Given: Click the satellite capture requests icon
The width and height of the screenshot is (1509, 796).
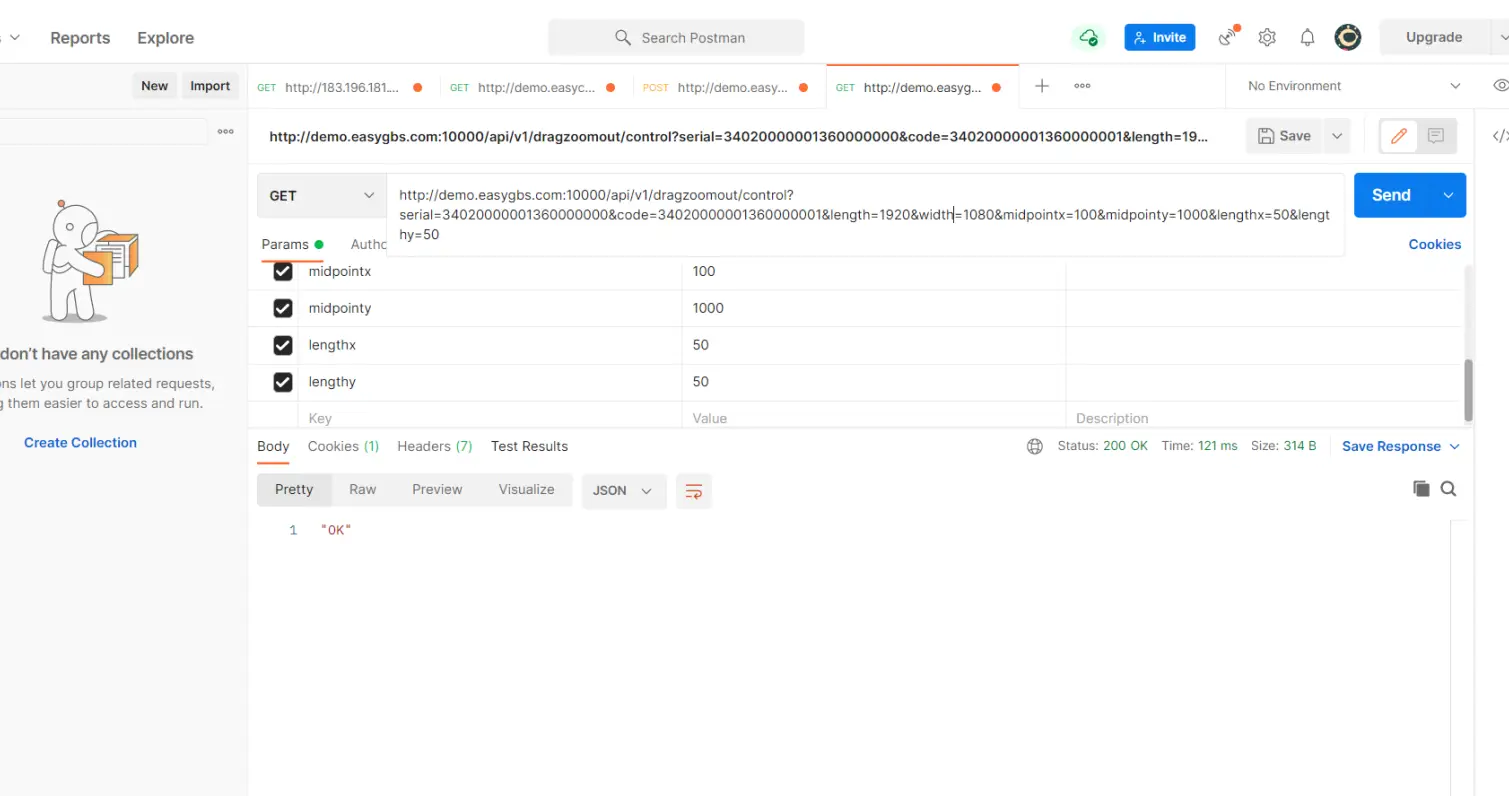Looking at the screenshot, I should coord(1228,38).
